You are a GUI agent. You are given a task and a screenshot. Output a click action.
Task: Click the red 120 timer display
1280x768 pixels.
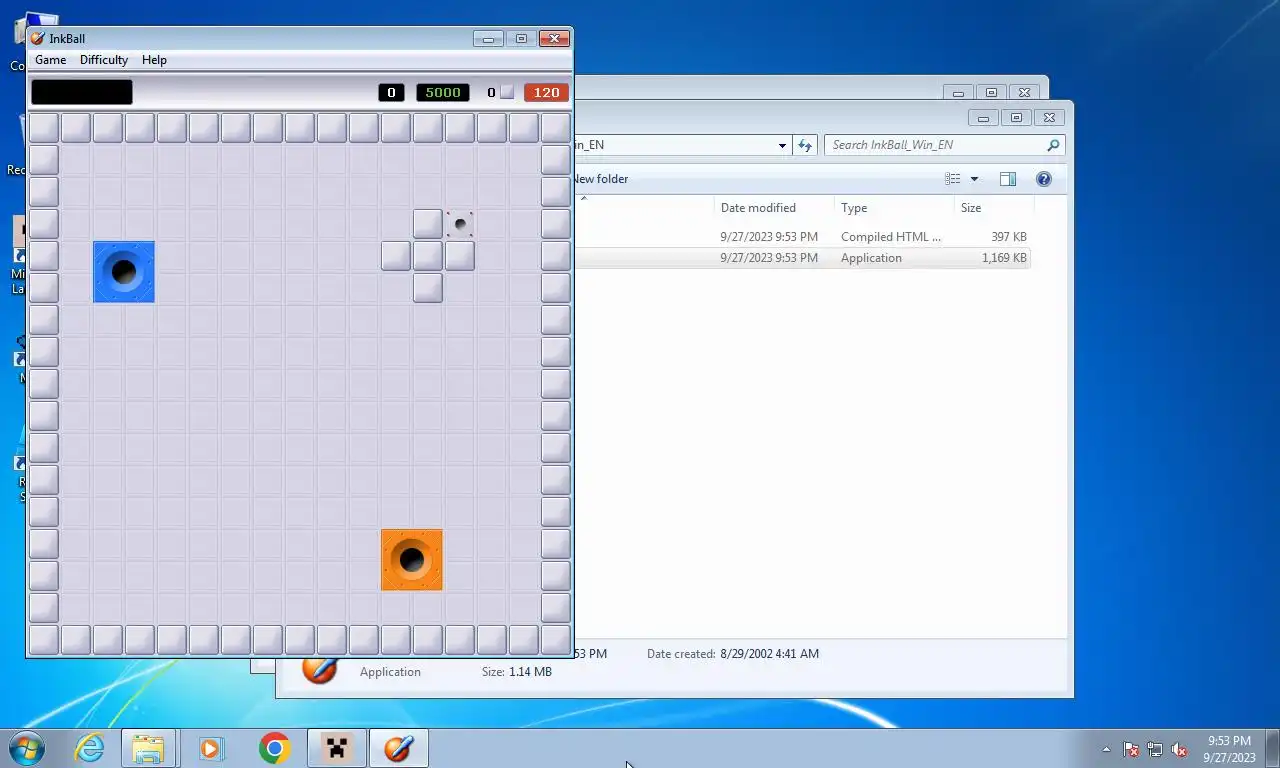[546, 92]
